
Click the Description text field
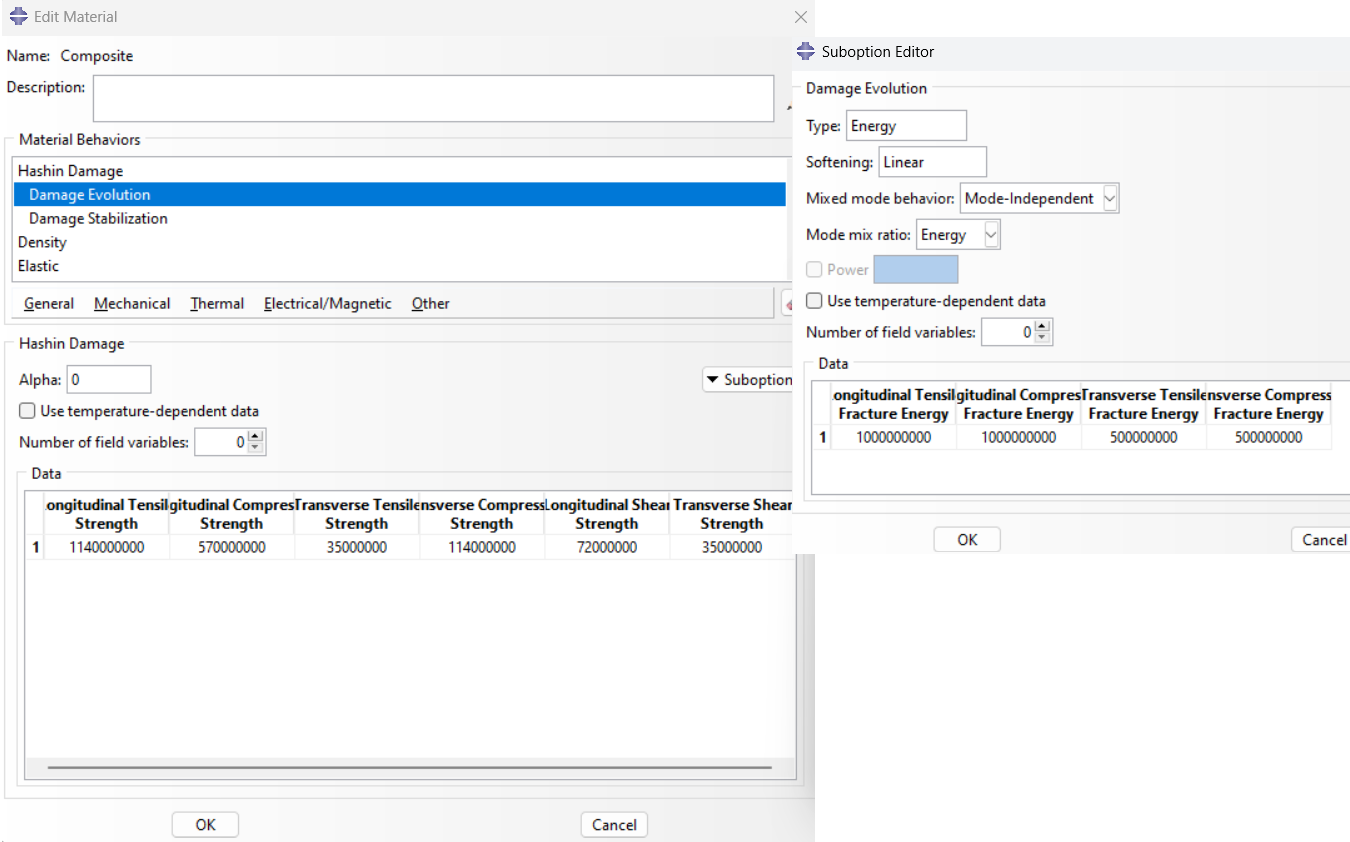(433, 98)
